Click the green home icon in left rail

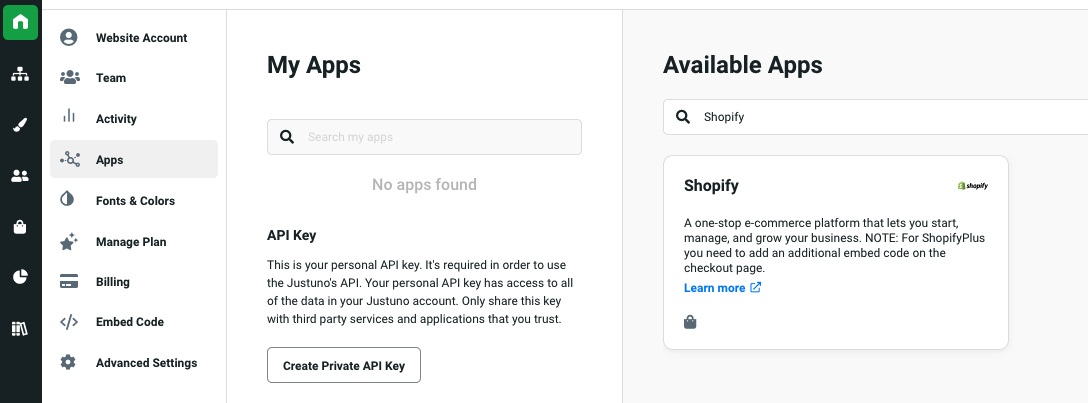click(x=20, y=22)
